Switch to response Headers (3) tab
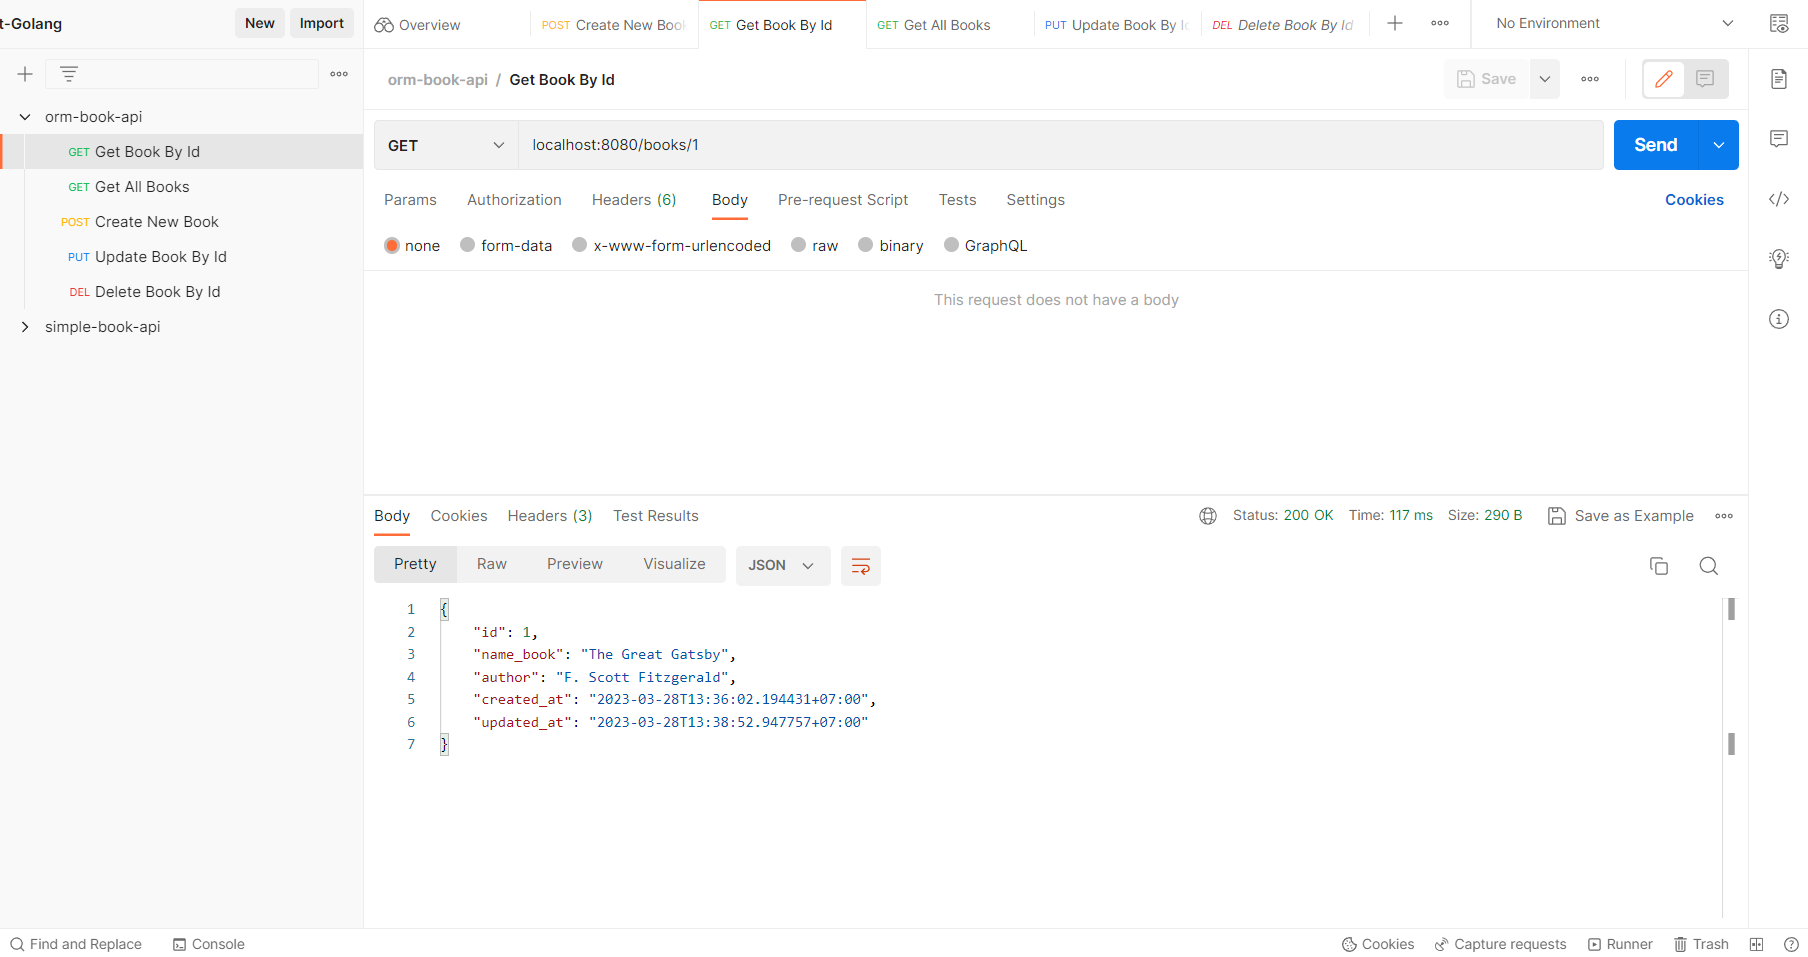Screen dimensions: 1808x957 coord(550,516)
